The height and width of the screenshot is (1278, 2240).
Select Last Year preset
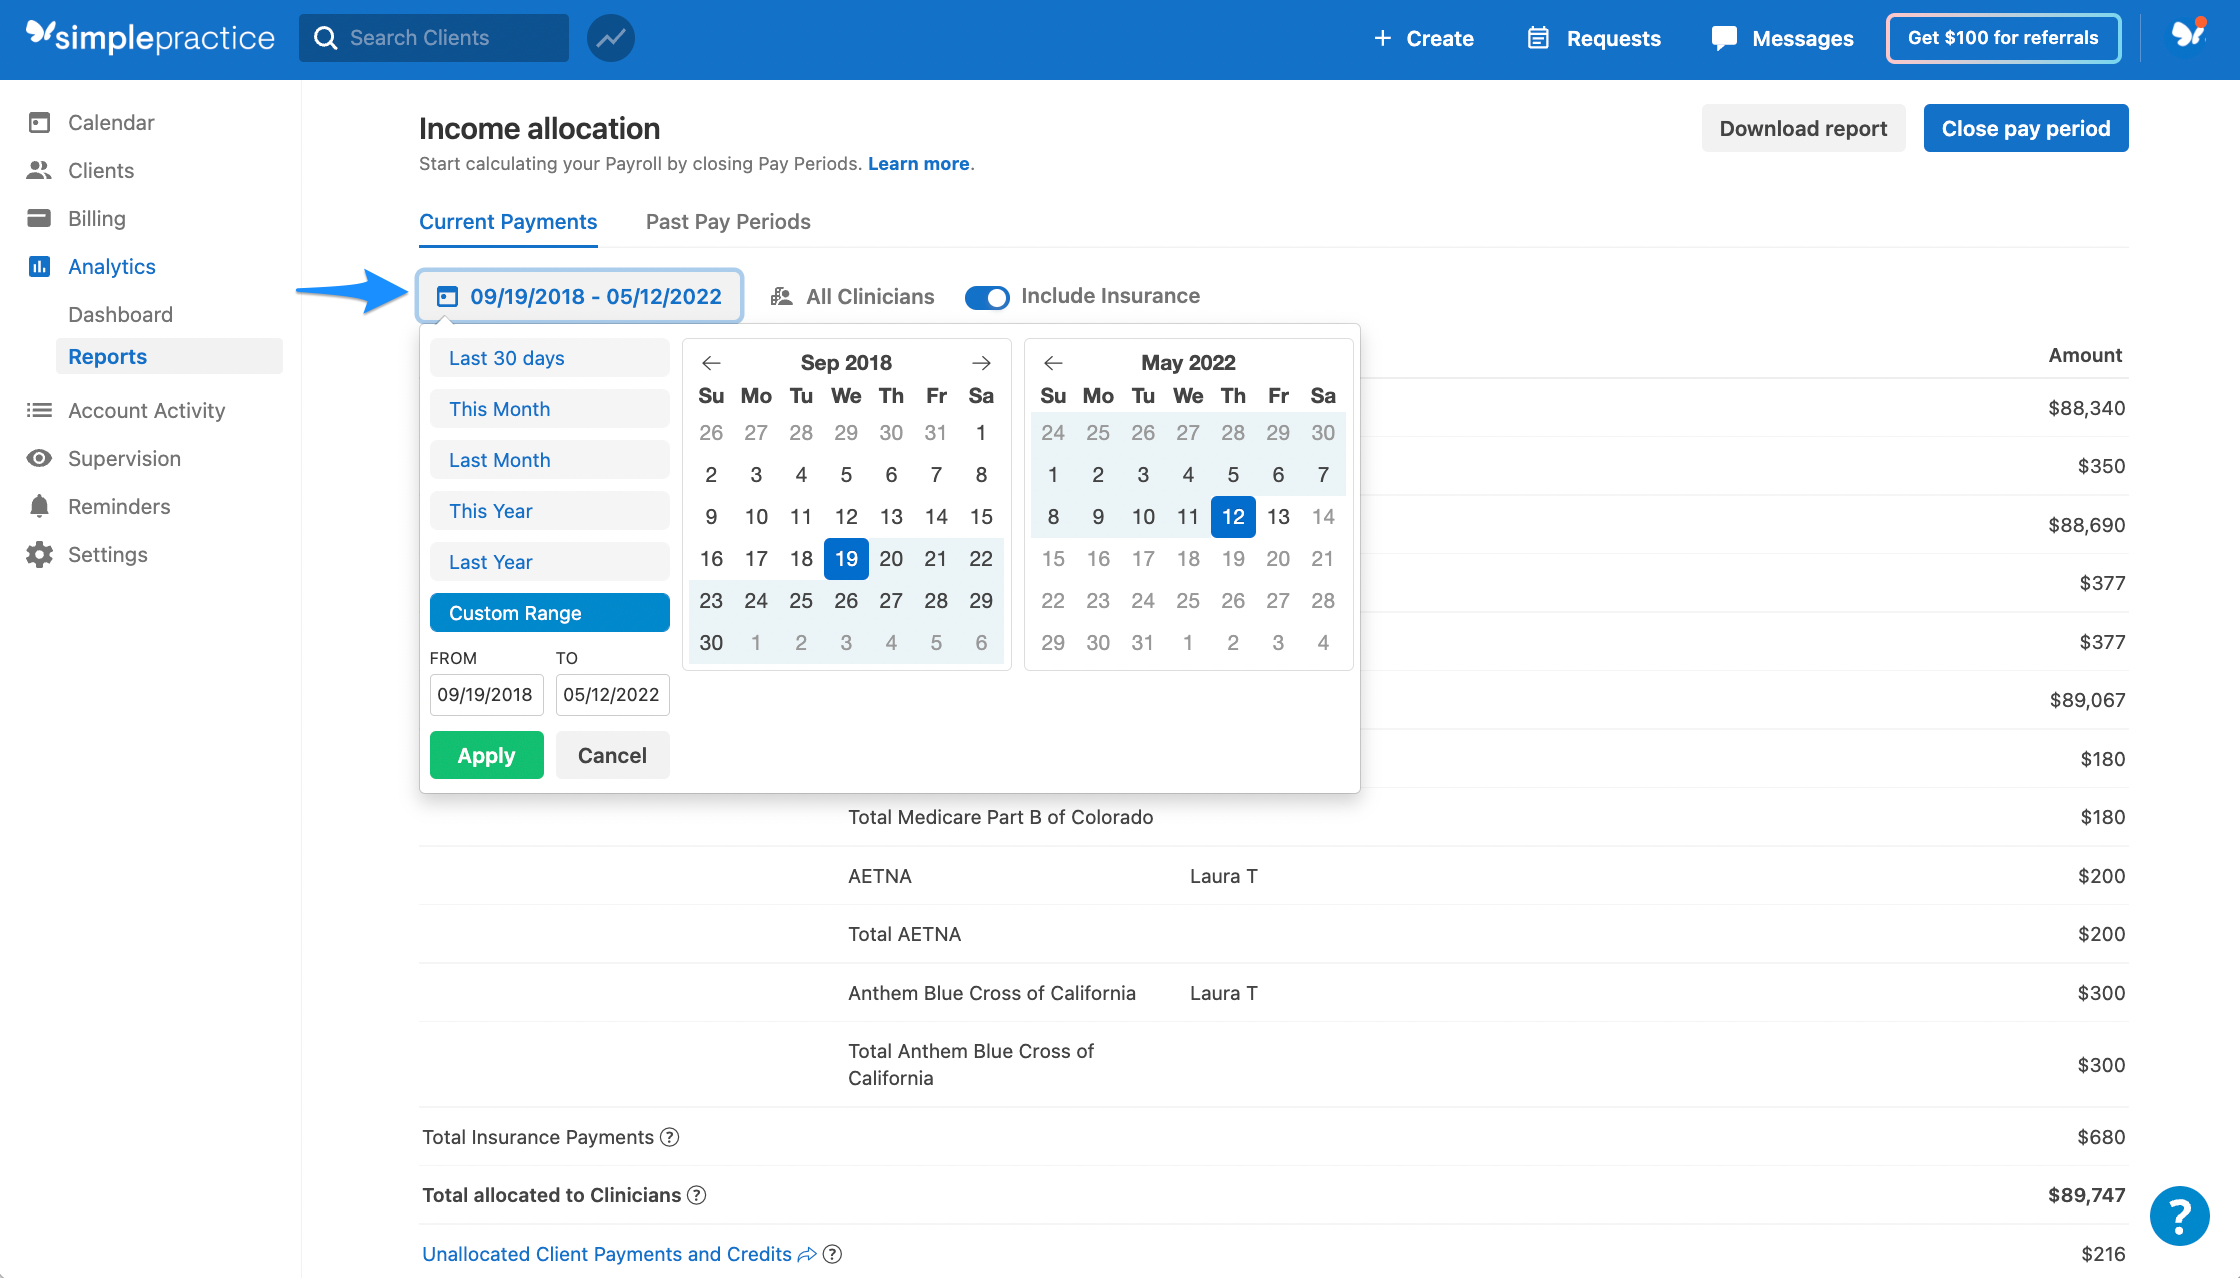pos(550,562)
